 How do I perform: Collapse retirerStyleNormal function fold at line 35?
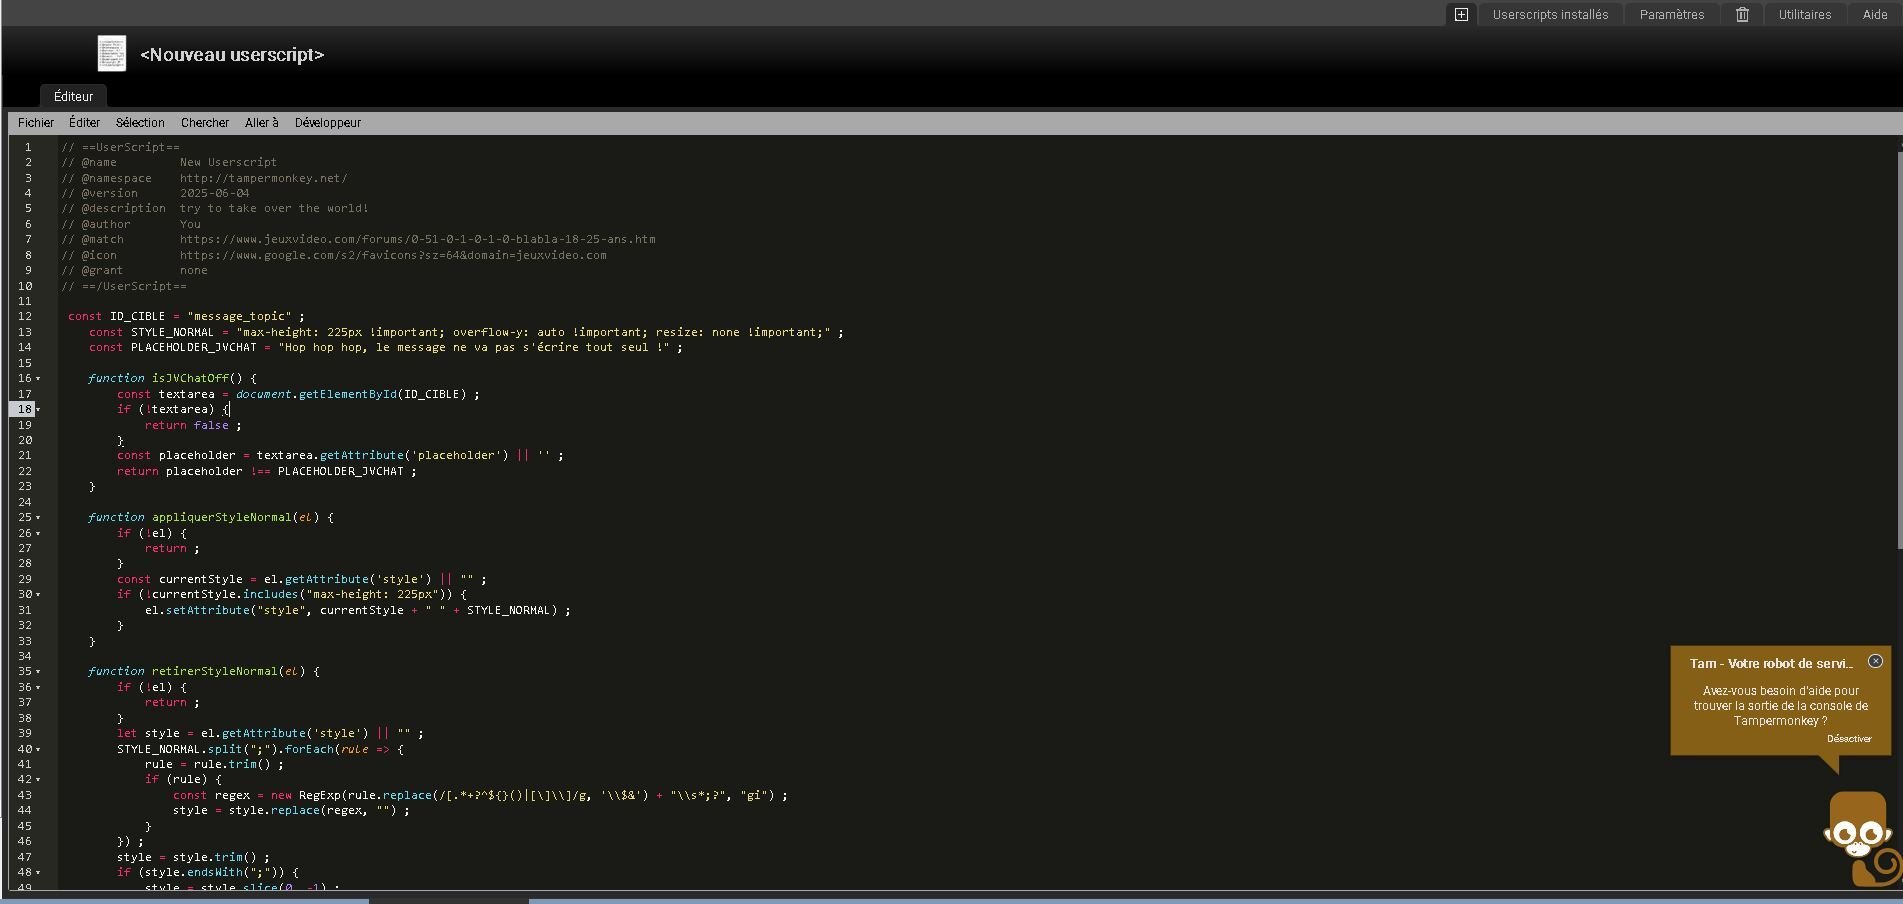[x=39, y=672]
